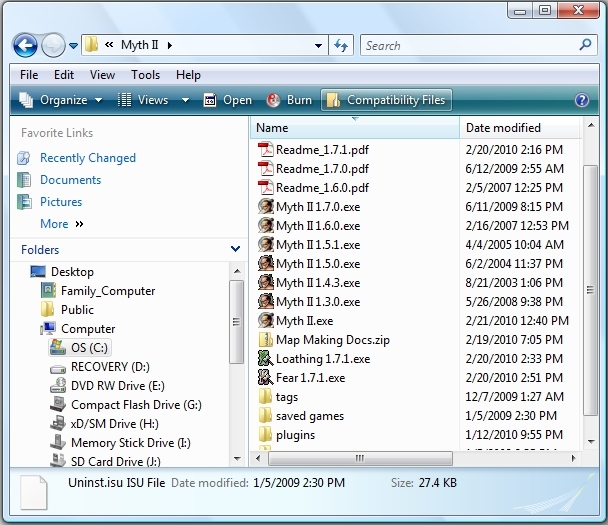Click the Myth II breadcrumb in address bar
Image resolution: width=608 pixels, height=525 pixels.
(139, 45)
